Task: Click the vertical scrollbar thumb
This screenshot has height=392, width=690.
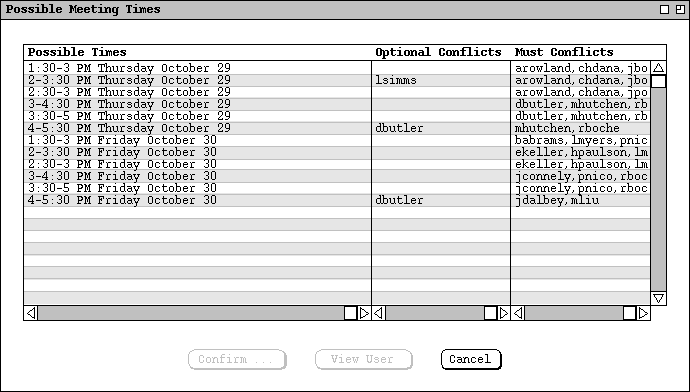Action: click(x=658, y=81)
